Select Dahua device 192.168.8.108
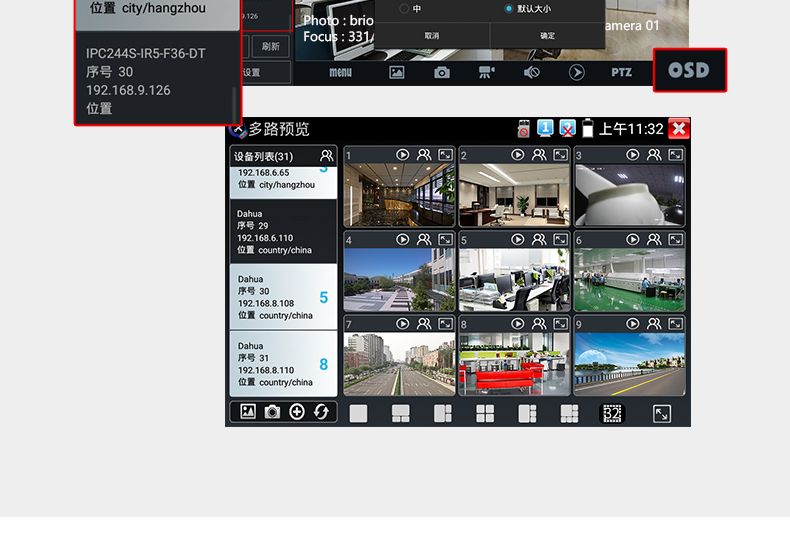The height and width of the screenshot is (553, 790). [283, 297]
